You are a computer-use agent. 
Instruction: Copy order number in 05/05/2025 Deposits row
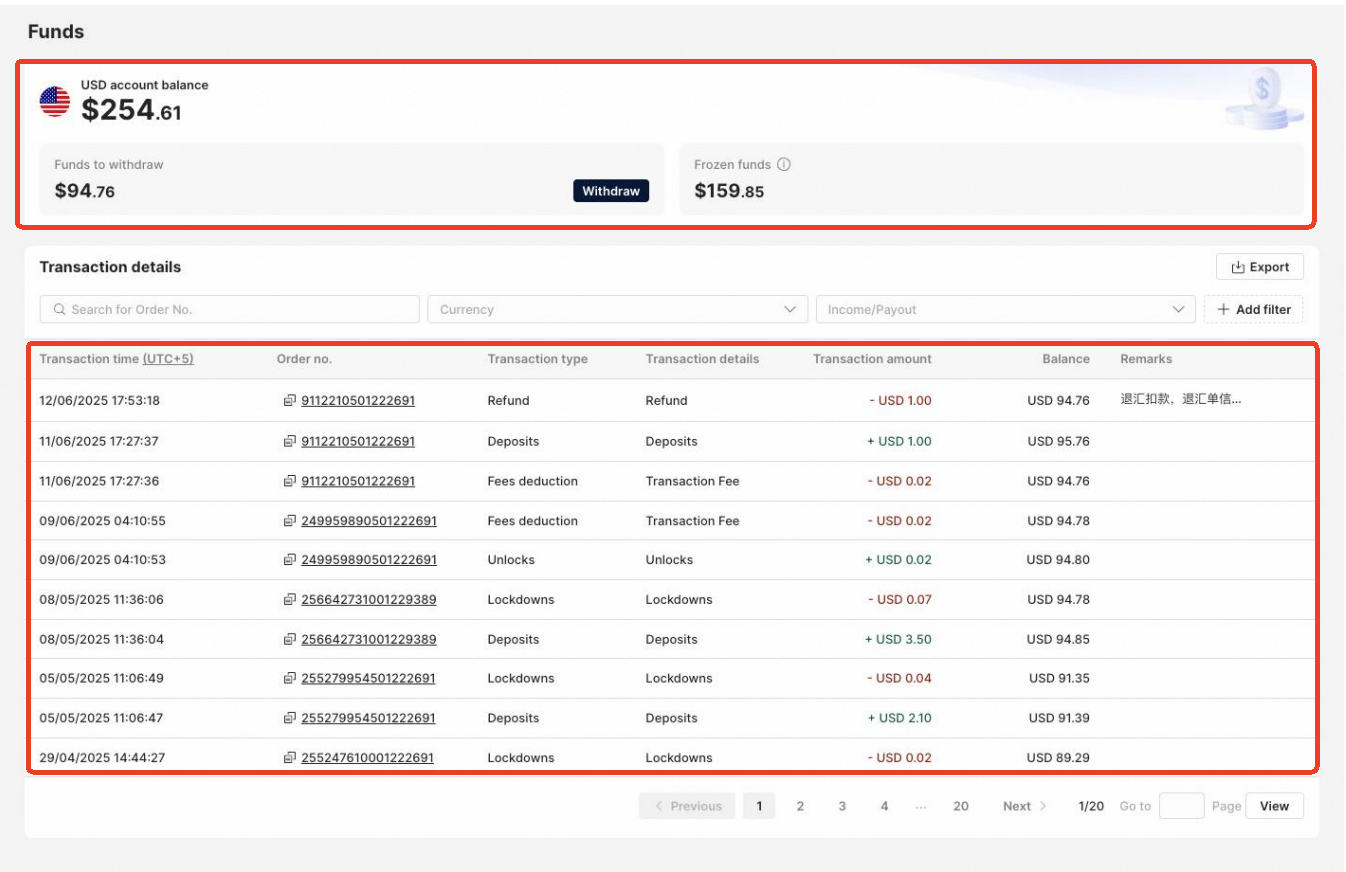pyautogui.click(x=290, y=718)
